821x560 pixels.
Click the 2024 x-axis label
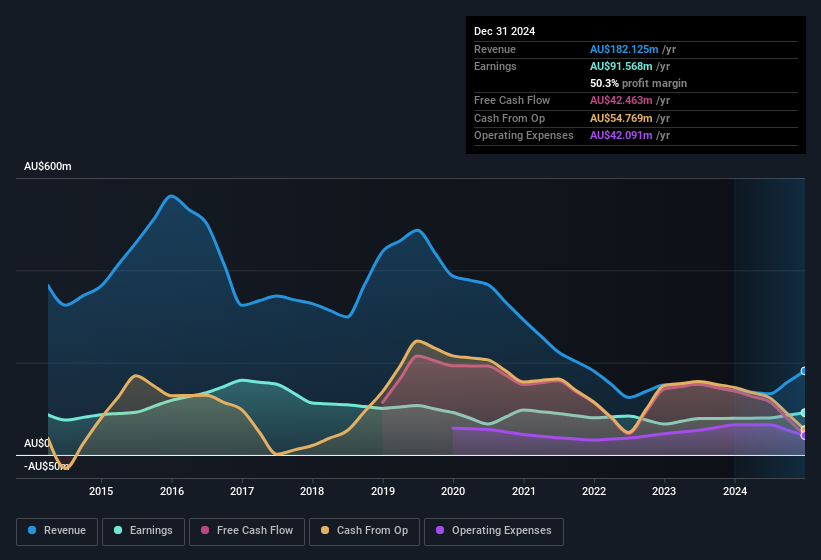[735, 491]
